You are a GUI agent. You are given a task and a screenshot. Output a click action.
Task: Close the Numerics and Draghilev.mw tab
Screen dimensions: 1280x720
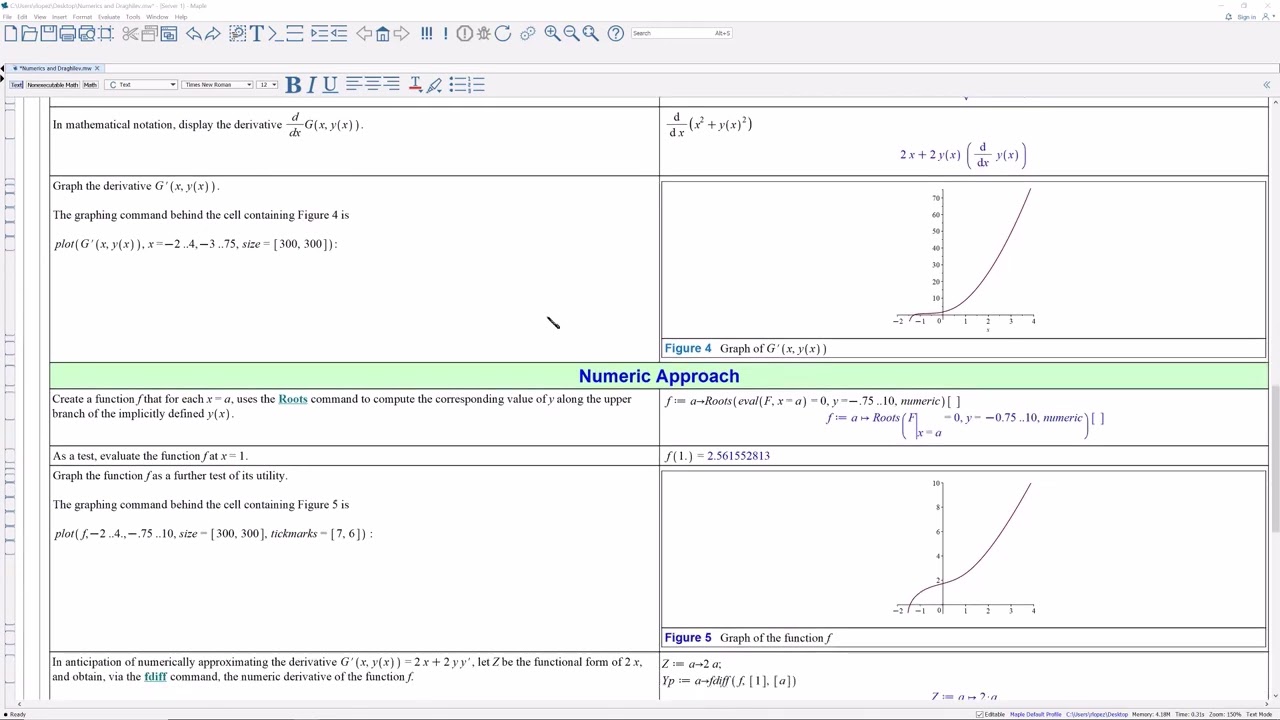click(x=97, y=68)
